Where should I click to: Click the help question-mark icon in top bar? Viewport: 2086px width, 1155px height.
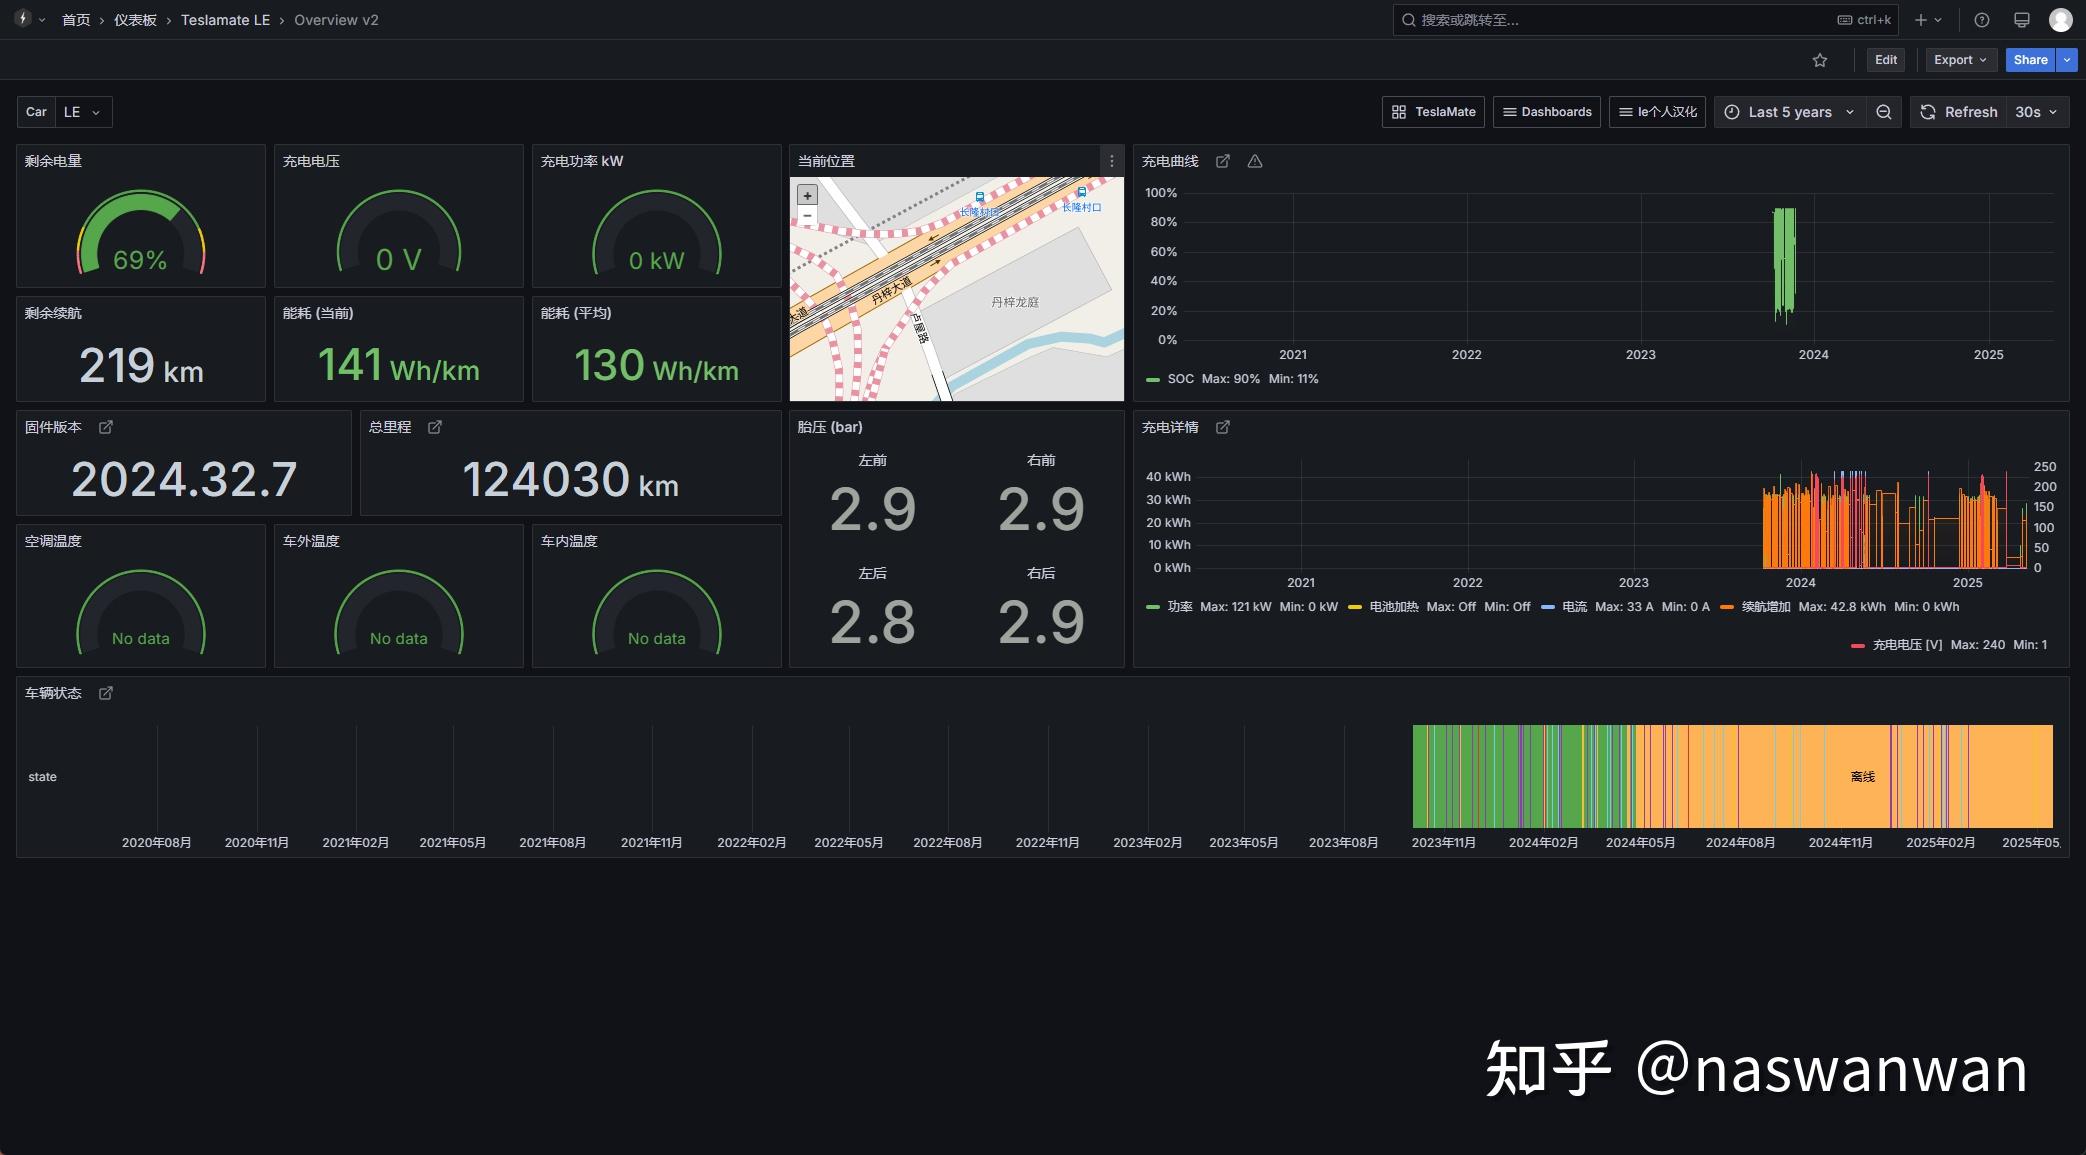[1981, 19]
